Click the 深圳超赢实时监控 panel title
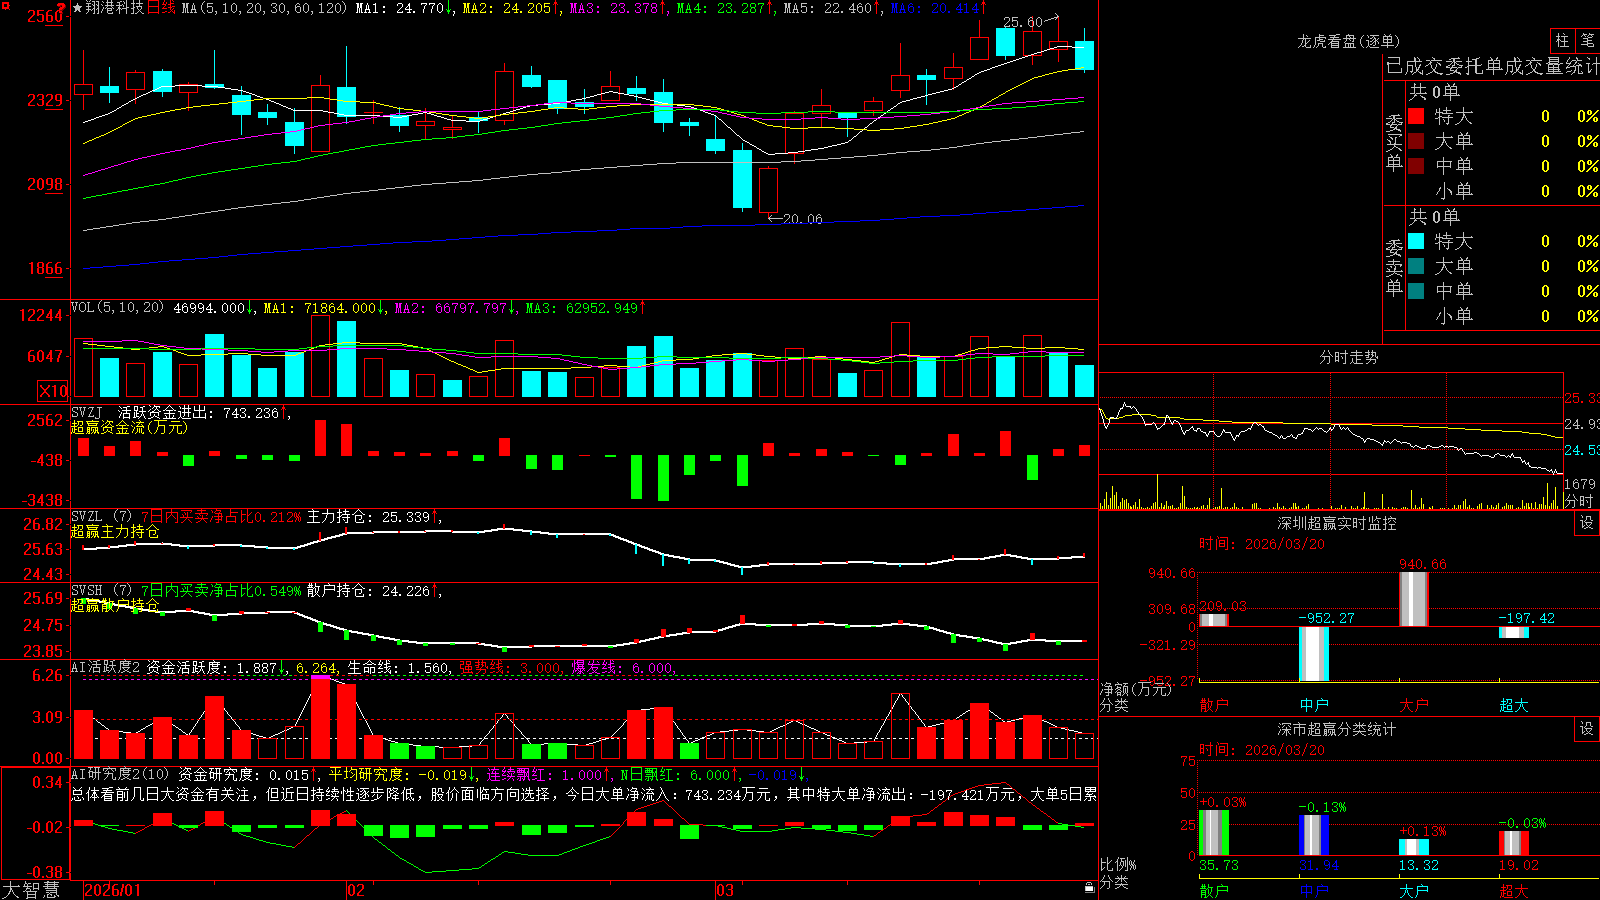 1336,523
